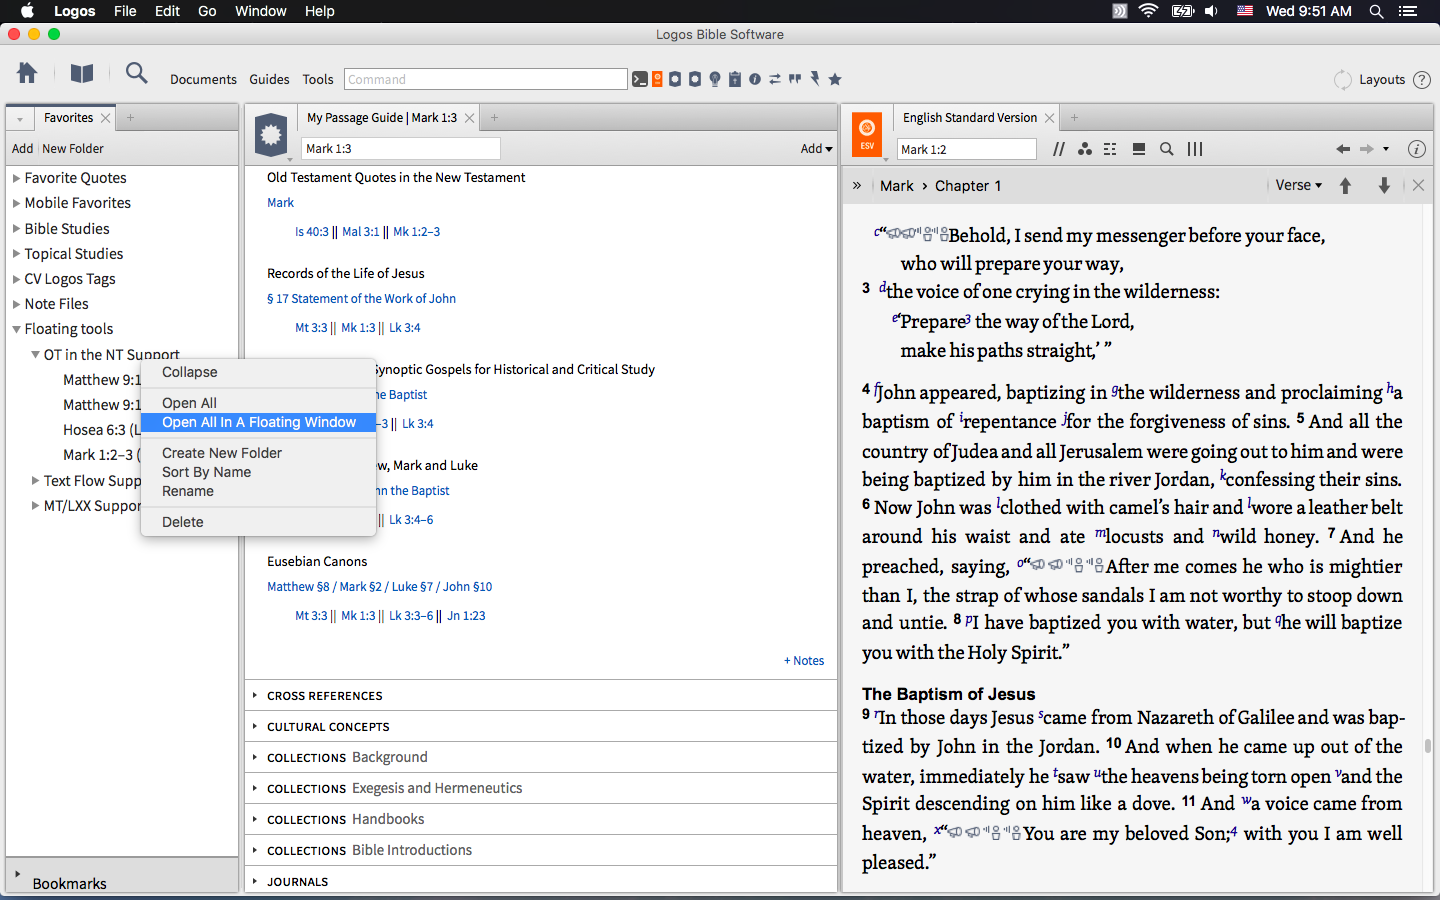Click the Mark 1:3 passage reference field
1440x900 pixels.
pos(400,149)
